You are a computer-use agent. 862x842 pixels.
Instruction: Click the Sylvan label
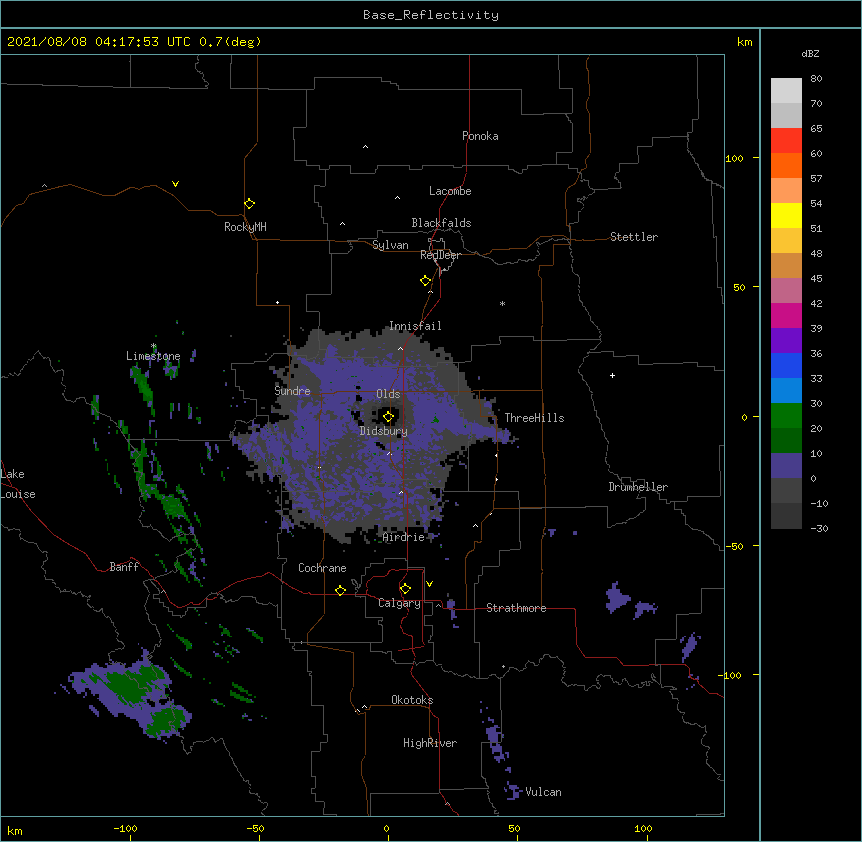click(390, 245)
